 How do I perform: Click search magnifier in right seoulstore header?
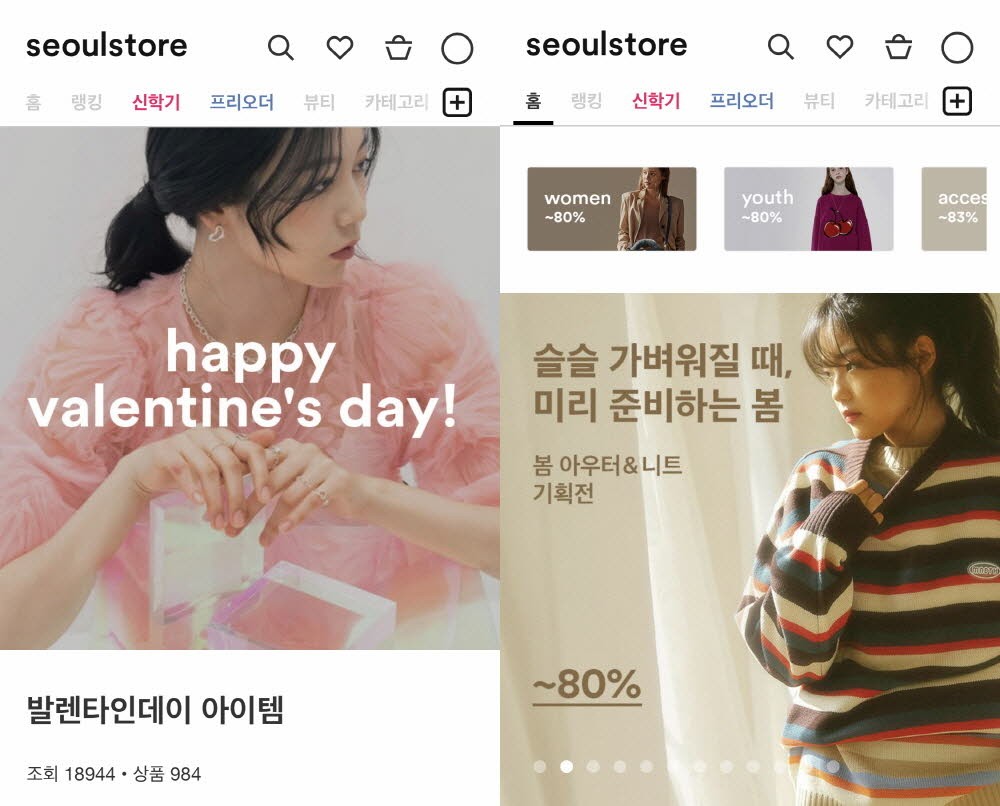[x=781, y=47]
